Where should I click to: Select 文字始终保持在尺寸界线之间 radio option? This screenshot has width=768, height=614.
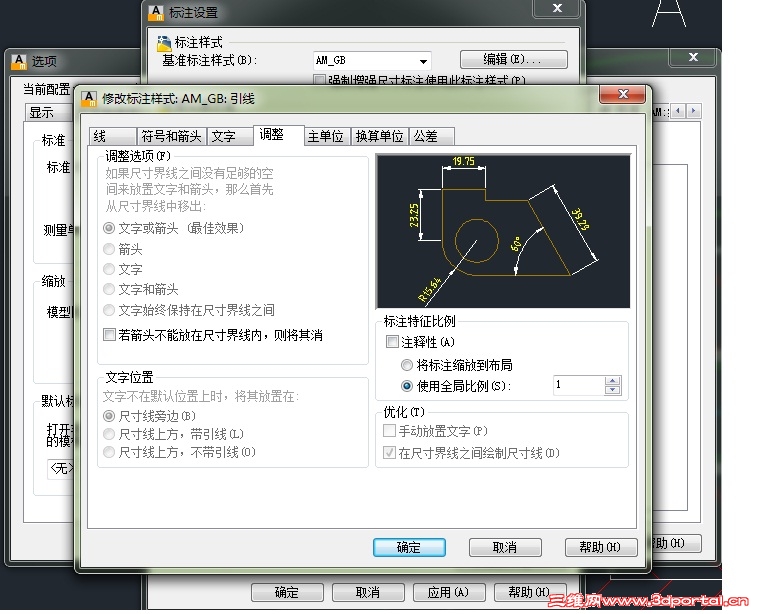click(x=109, y=310)
